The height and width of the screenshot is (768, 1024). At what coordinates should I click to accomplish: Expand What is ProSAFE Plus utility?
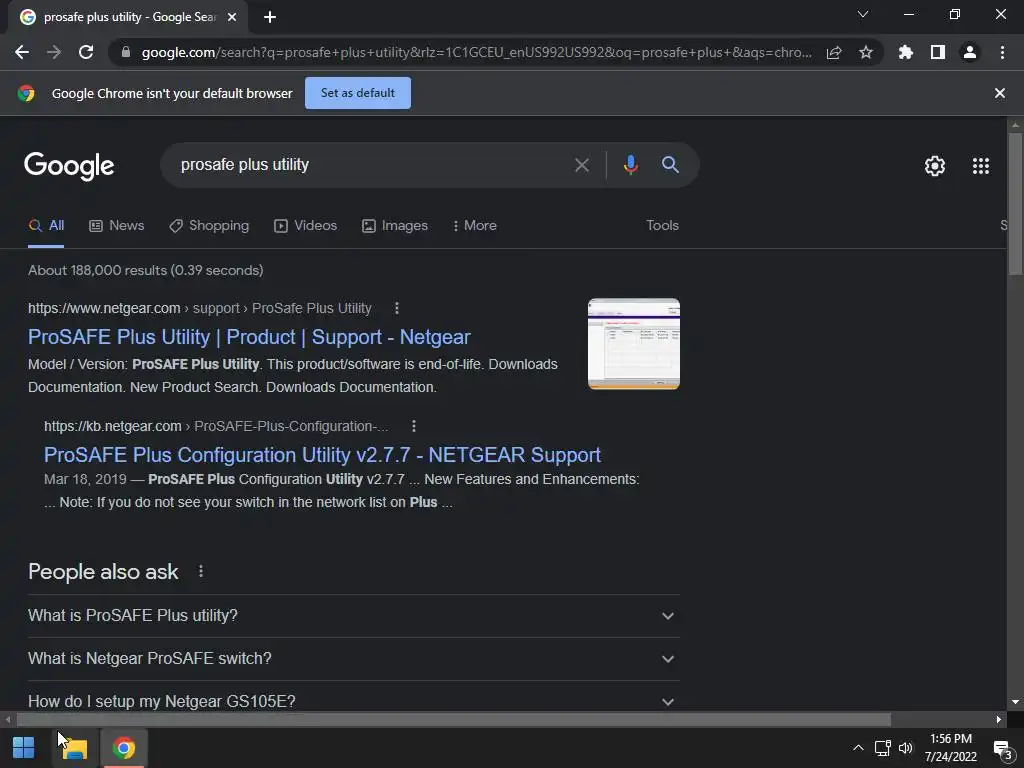coord(353,616)
